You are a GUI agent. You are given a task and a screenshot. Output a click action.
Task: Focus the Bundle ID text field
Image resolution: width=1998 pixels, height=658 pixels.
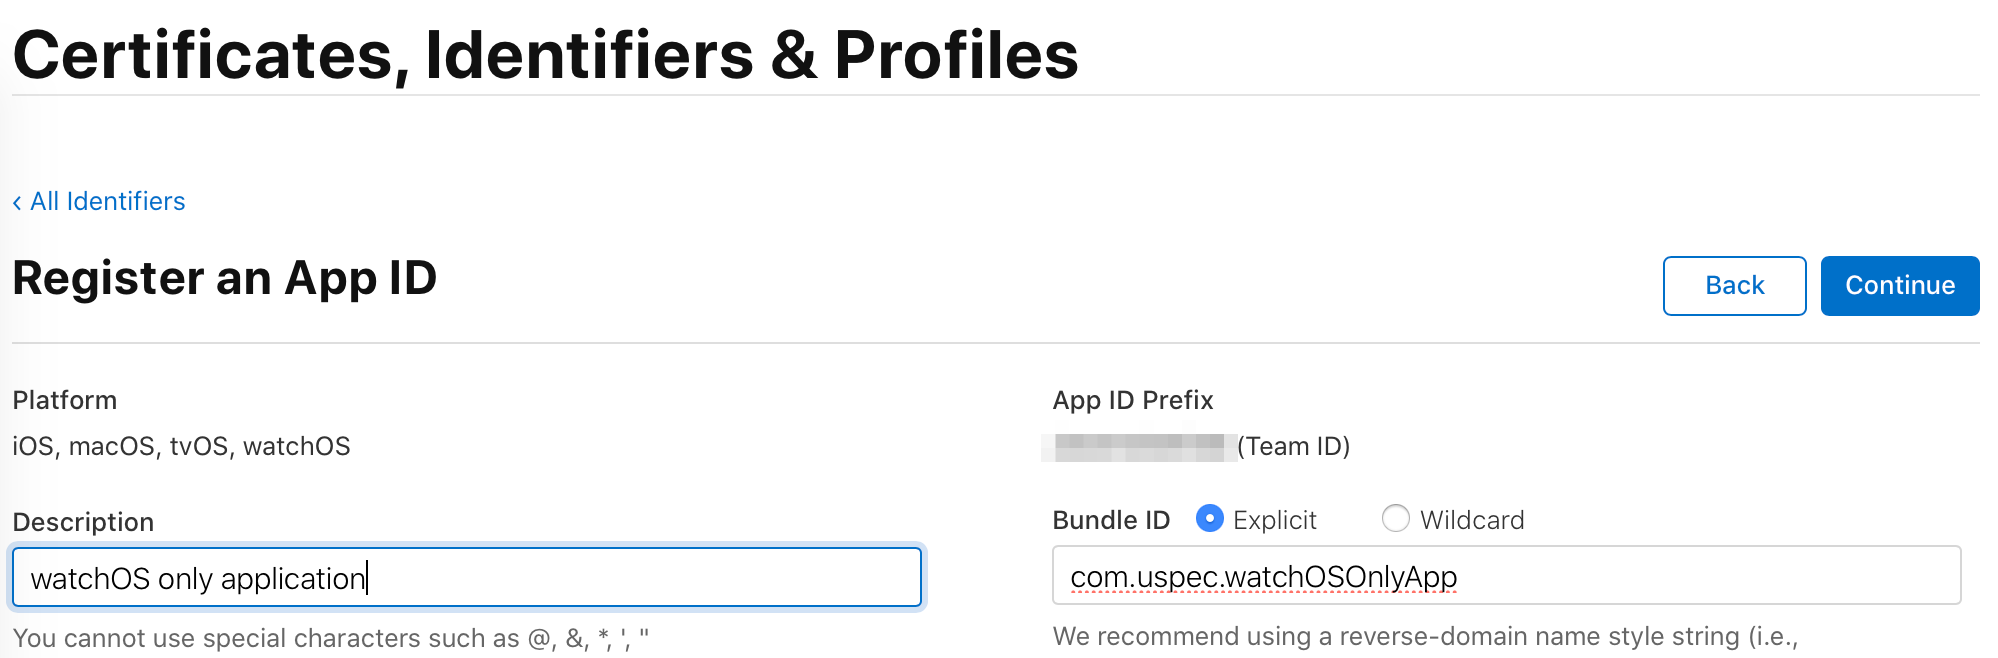[x=1506, y=575]
